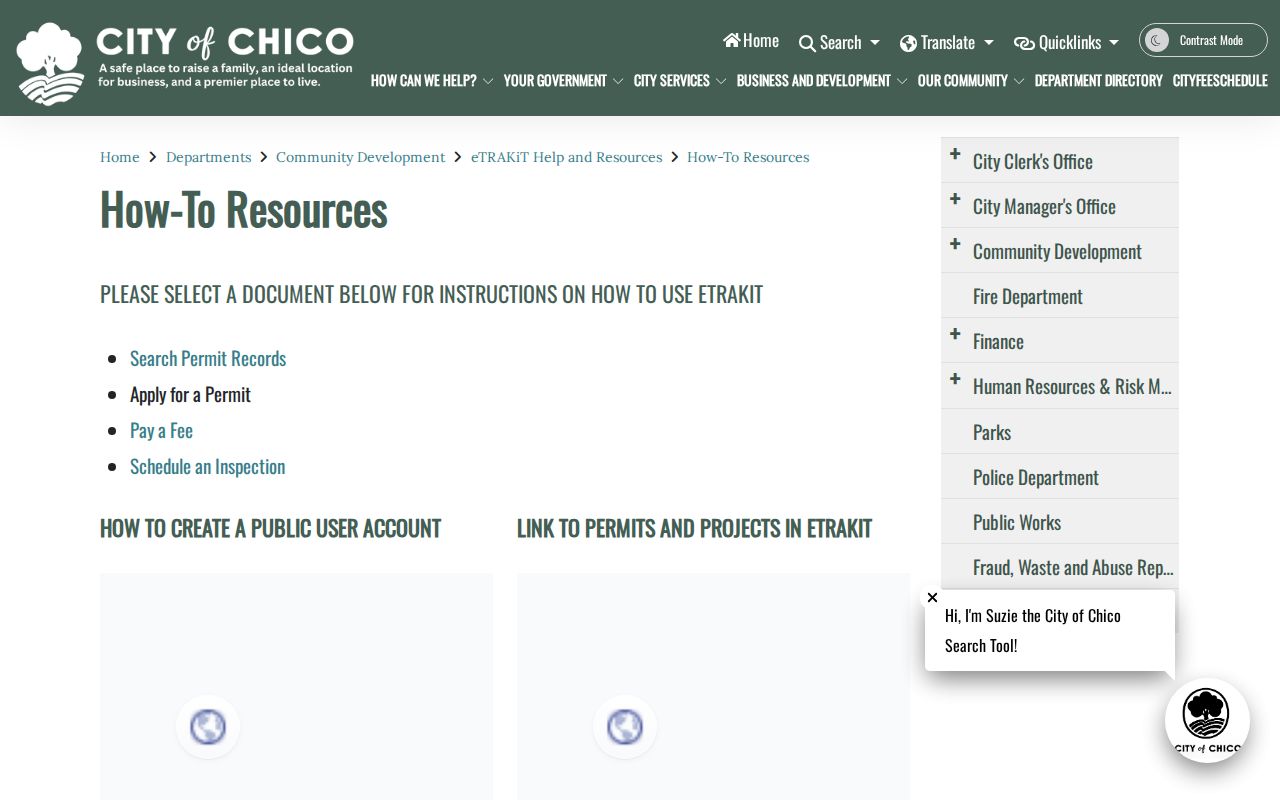Open Schedule an Inspection link
This screenshot has width=1280, height=800.
pos(207,466)
